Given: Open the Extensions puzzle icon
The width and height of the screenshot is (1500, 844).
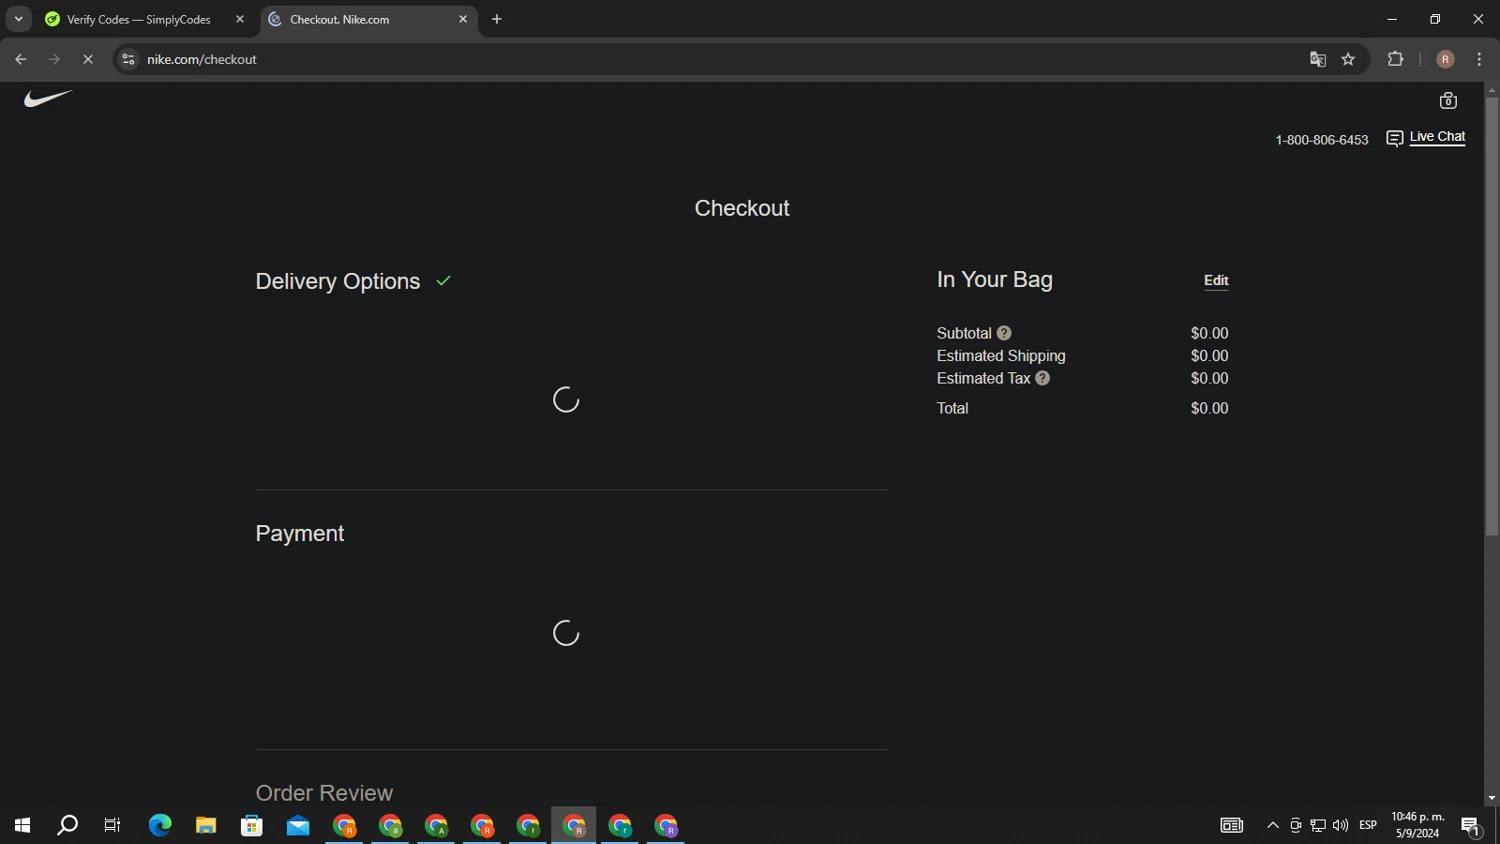Looking at the screenshot, I should (1396, 59).
